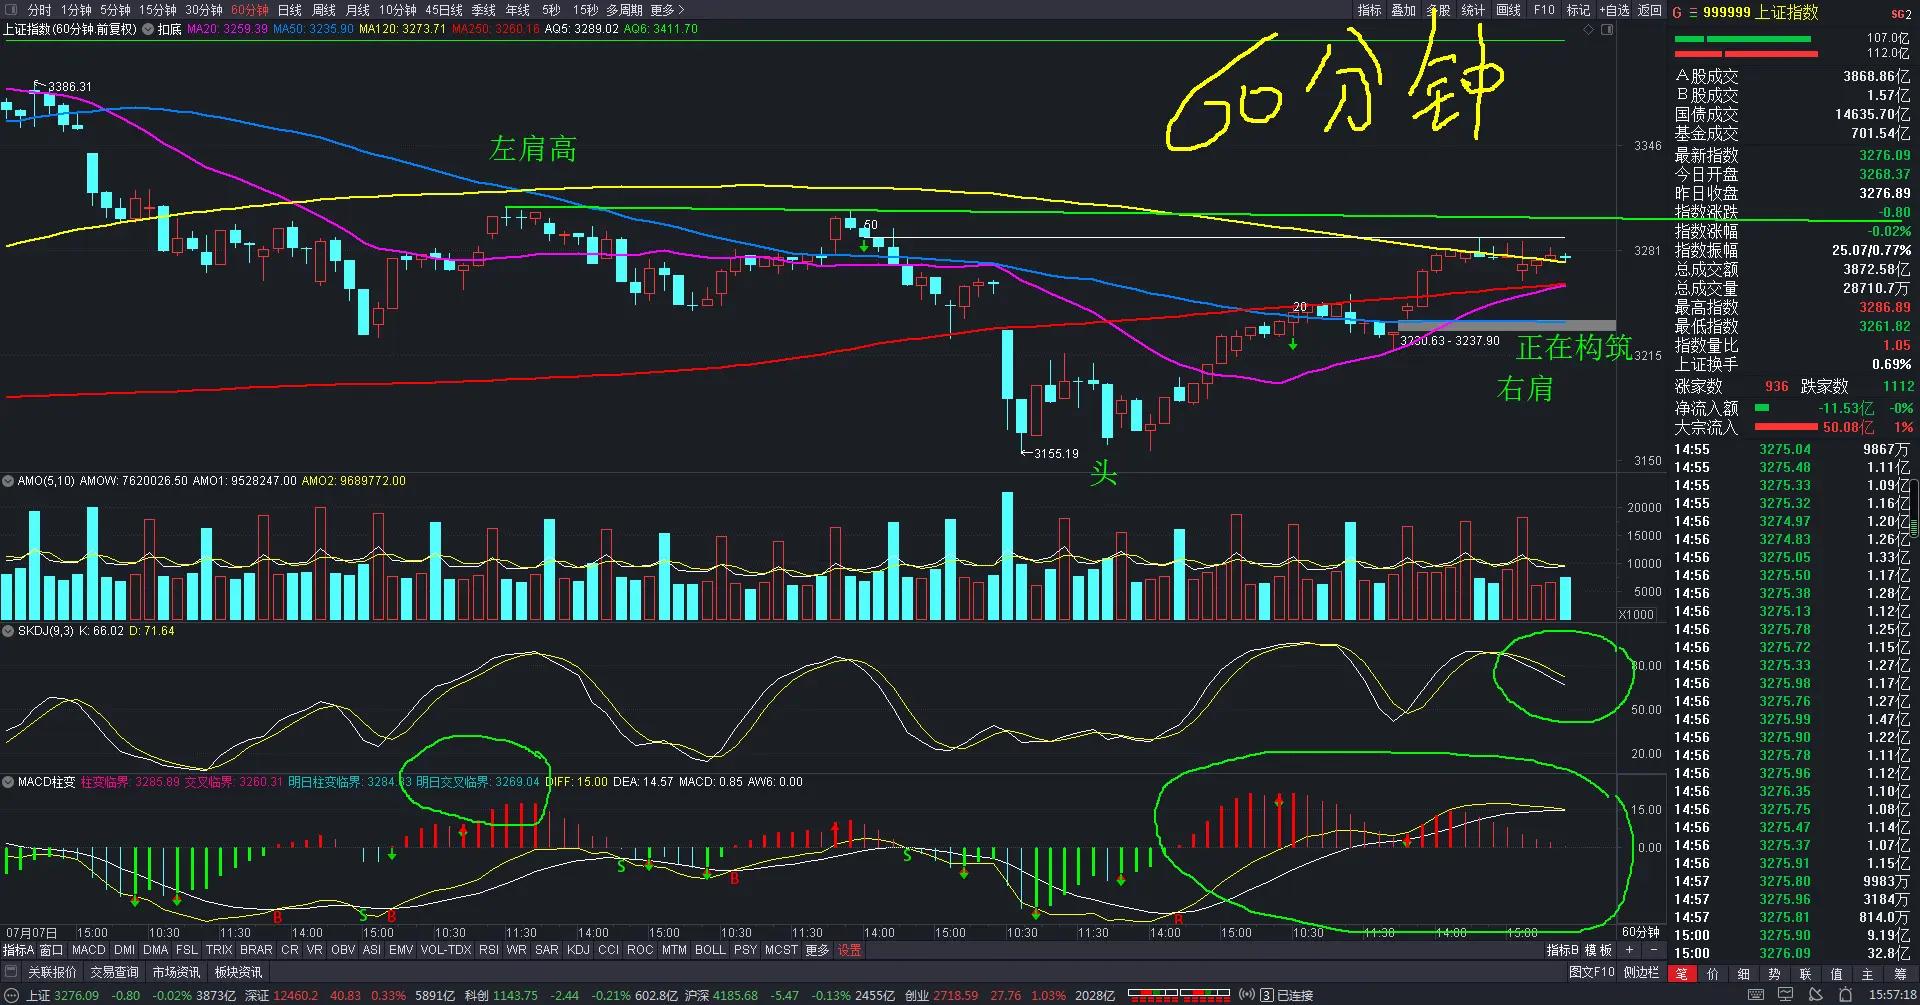Screen dimensions: 1920x1005
Task: Click the satellite dish icon in the status bar
Action: pos(1815,995)
